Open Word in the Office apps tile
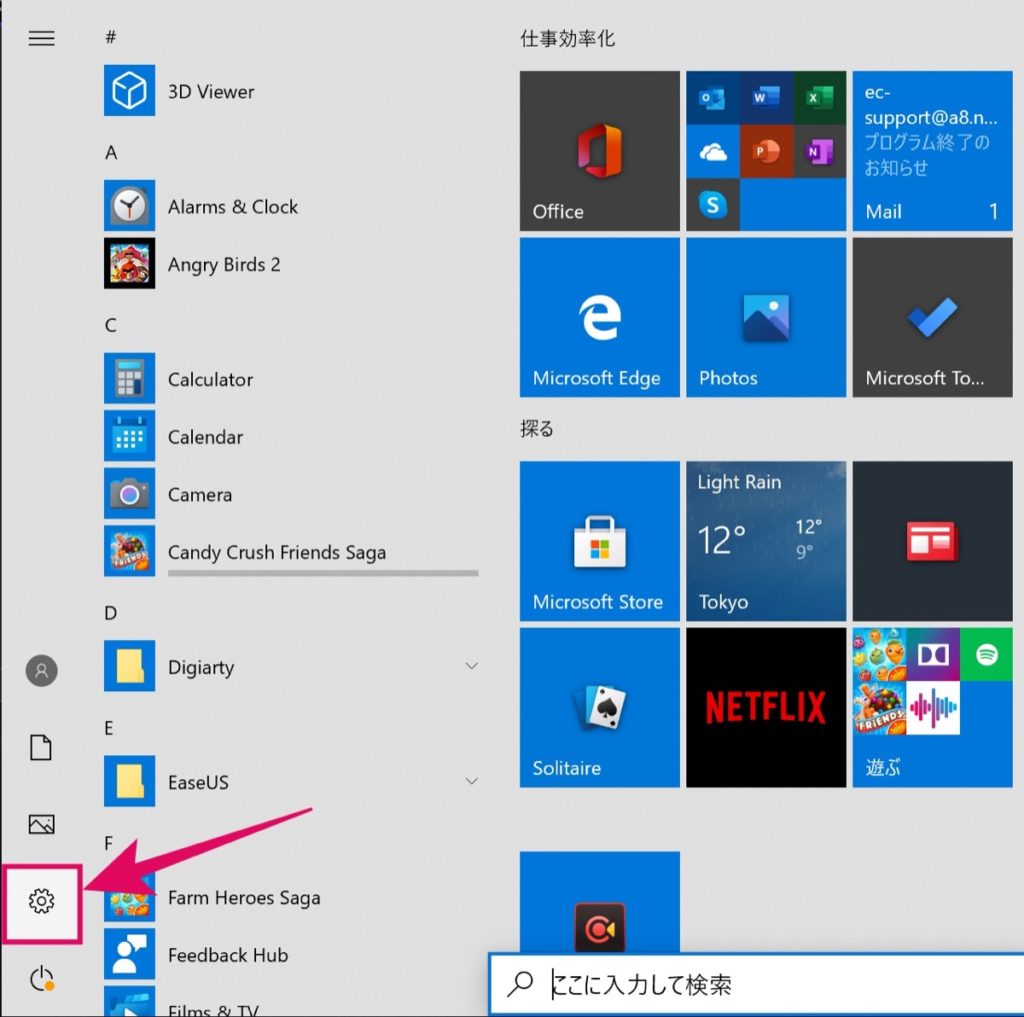 click(766, 97)
